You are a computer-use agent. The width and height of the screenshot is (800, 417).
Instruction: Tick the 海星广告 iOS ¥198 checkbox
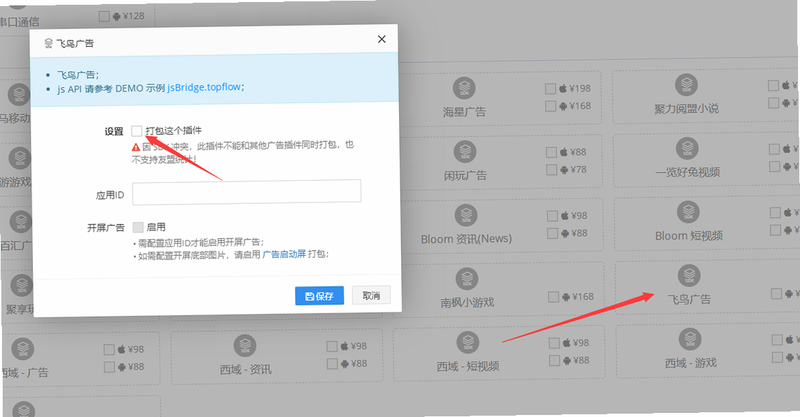coord(550,89)
